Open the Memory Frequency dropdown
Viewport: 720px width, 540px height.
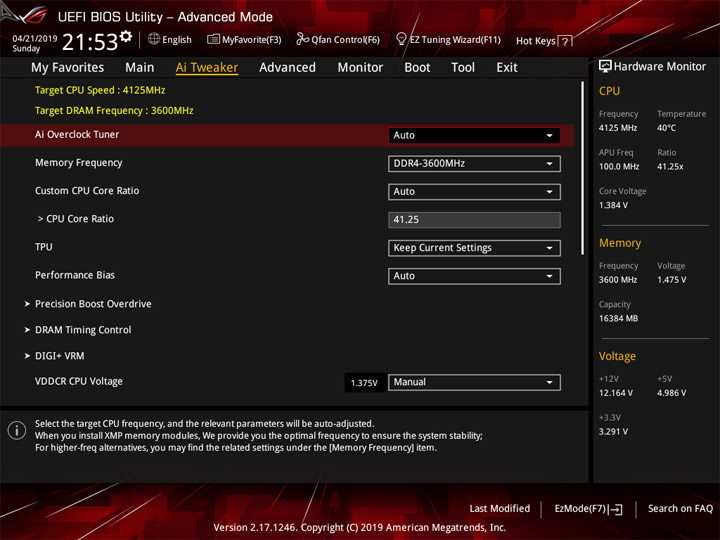tap(474, 163)
